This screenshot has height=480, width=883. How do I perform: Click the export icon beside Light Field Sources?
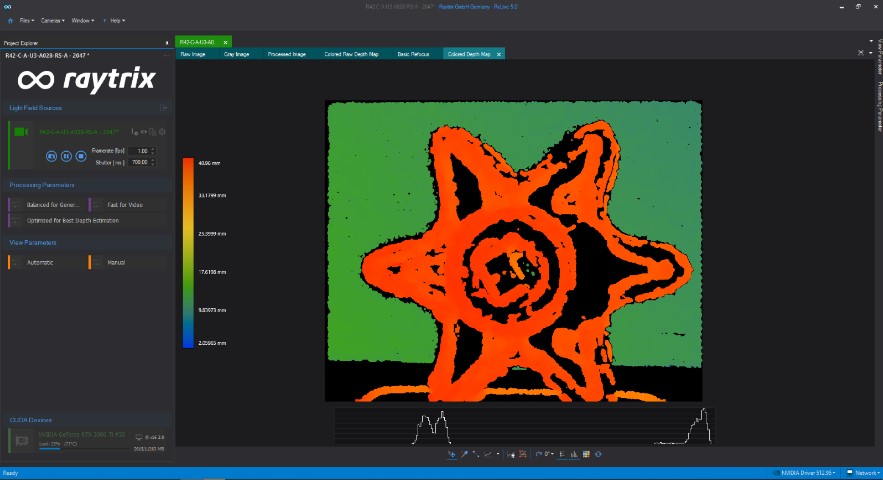click(163, 108)
